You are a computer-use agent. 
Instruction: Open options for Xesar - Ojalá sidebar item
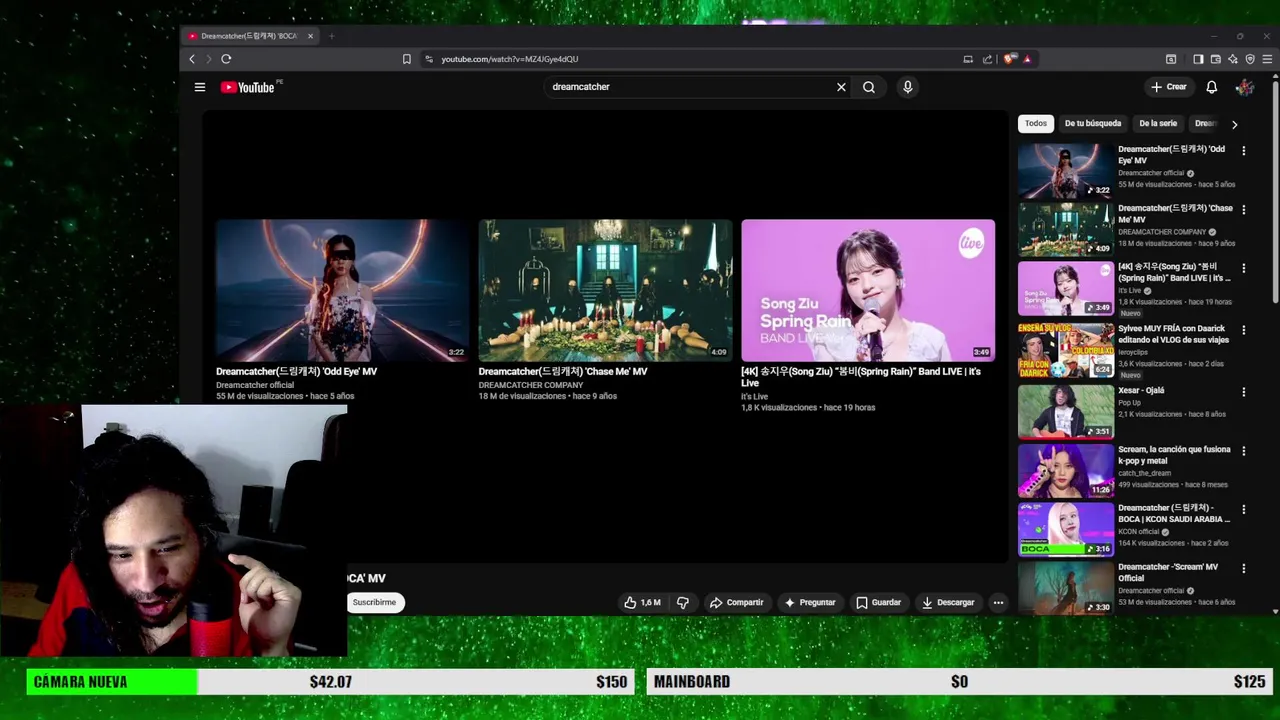tap(1244, 392)
